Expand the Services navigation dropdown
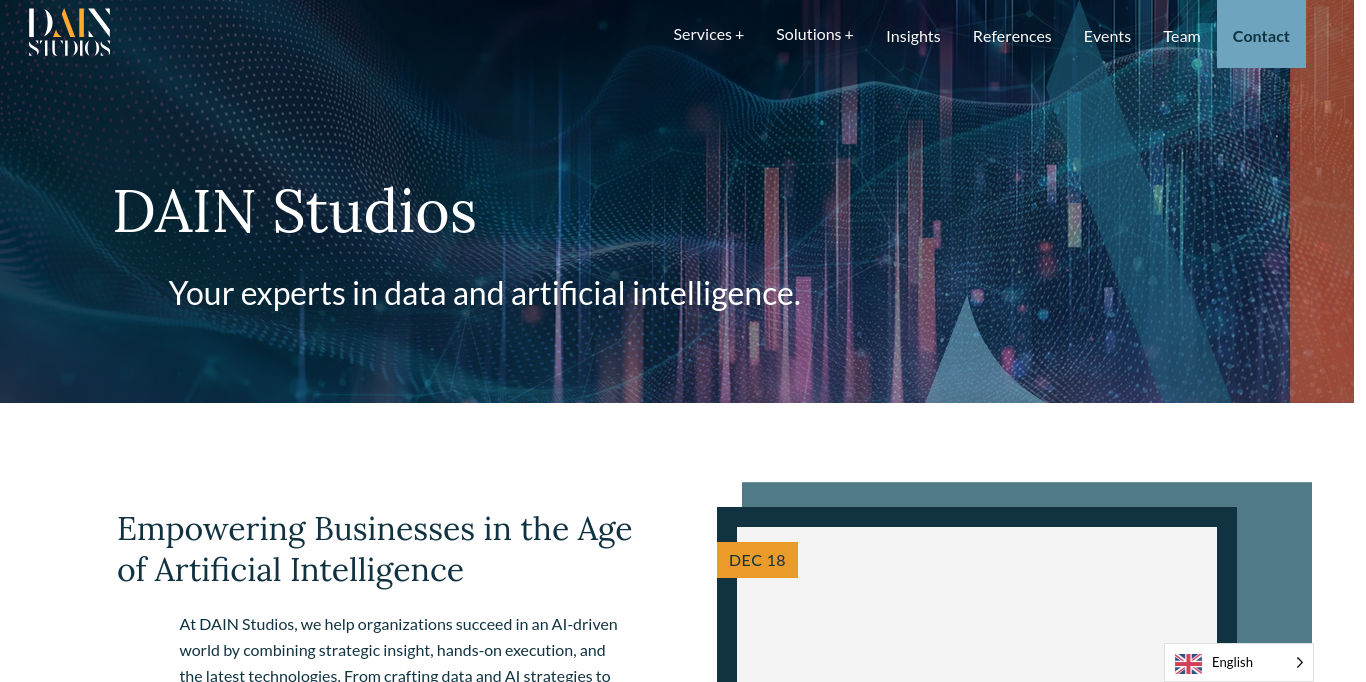 pyautogui.click(x=708, y=35)
